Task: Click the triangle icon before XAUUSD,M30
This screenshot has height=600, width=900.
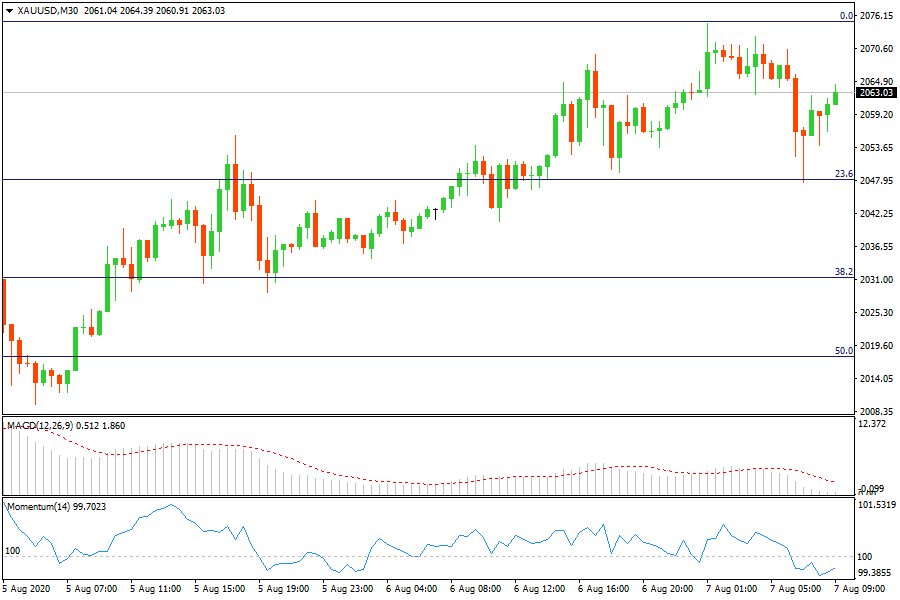Action: point(10,10)
